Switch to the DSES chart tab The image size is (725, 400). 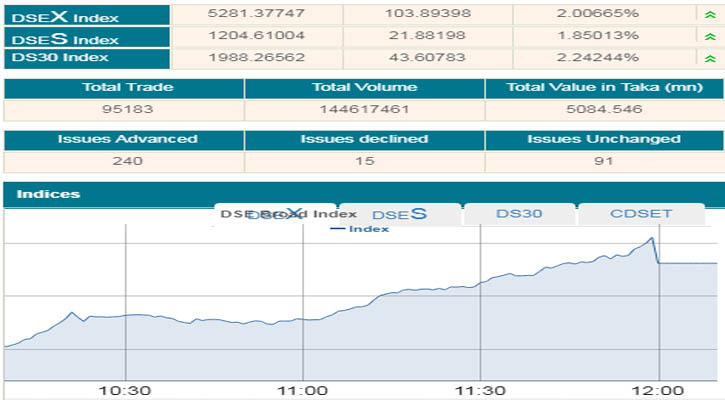coord(400,214)
